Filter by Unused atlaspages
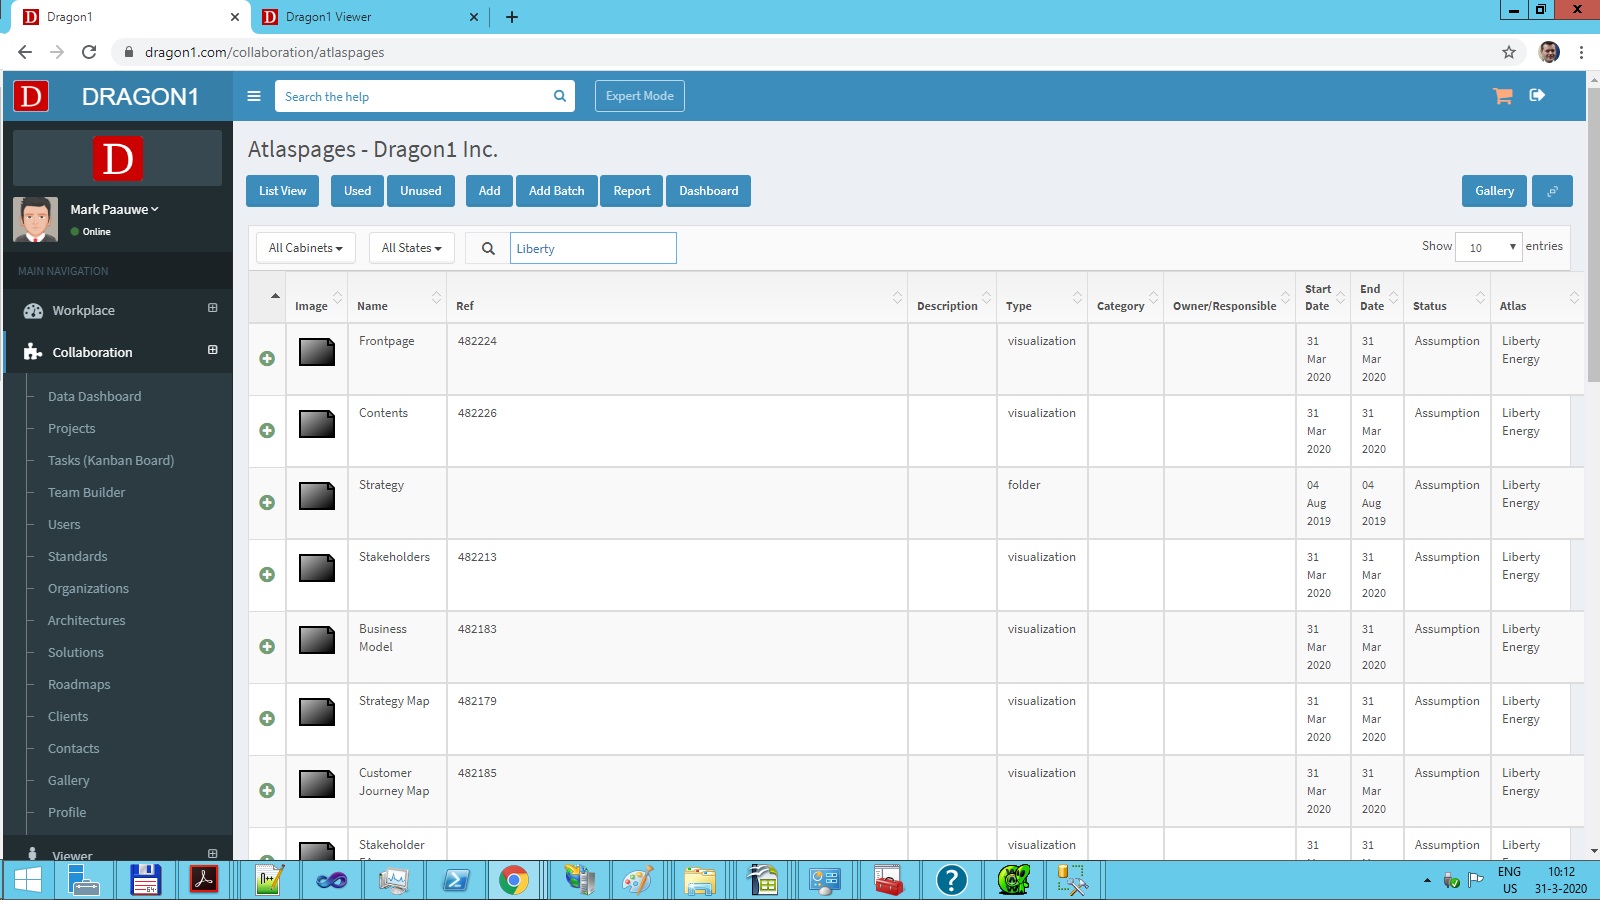The width and height of the screenshot is (1600, 900). [421, 191]
